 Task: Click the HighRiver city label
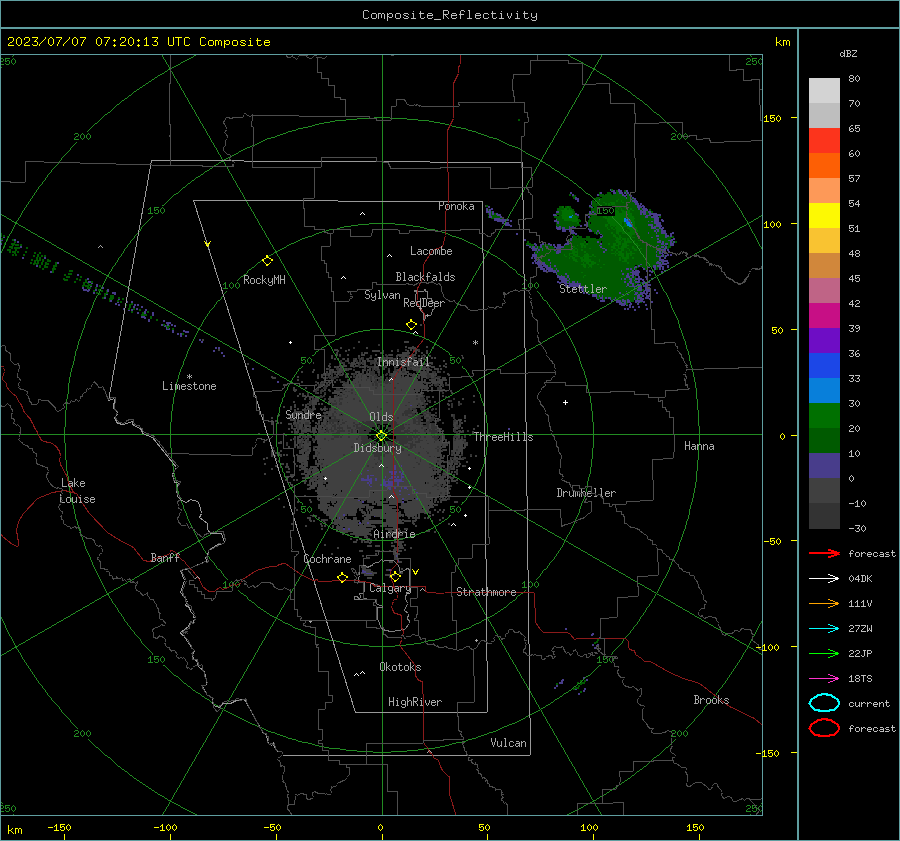[415, 702]
